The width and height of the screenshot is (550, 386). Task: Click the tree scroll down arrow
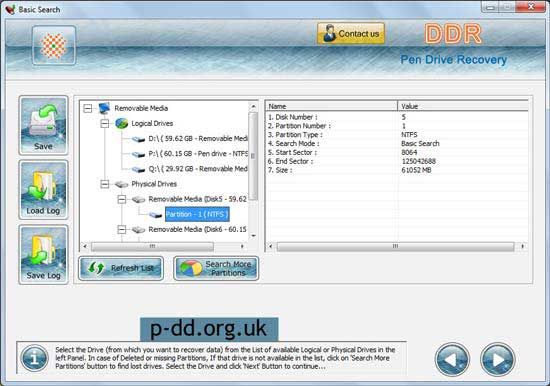253,236
